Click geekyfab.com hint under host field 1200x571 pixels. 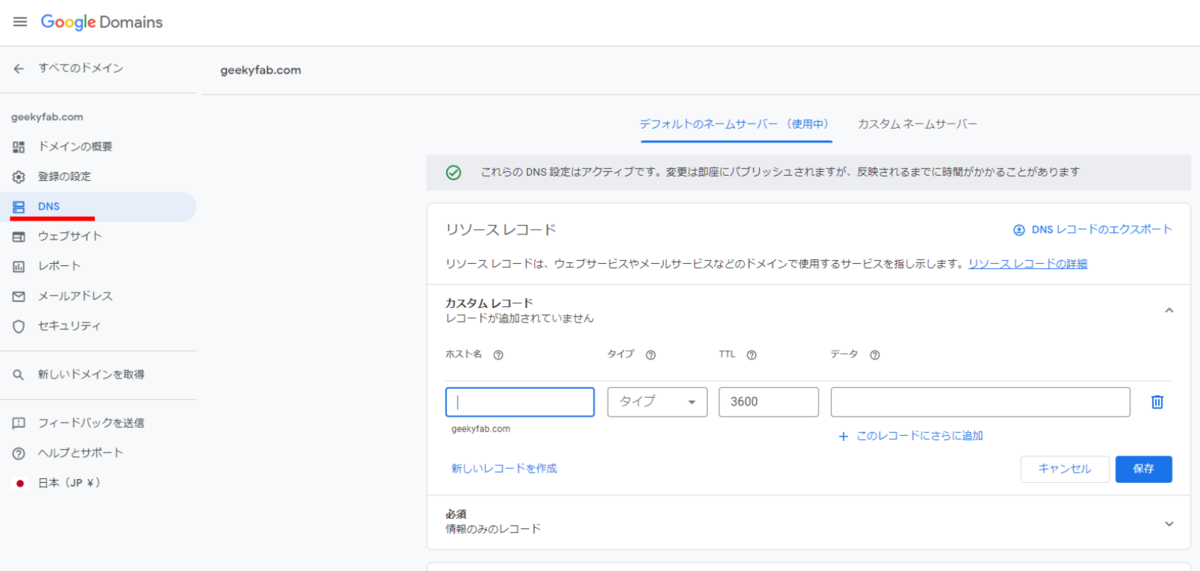[x=481, y=428]
